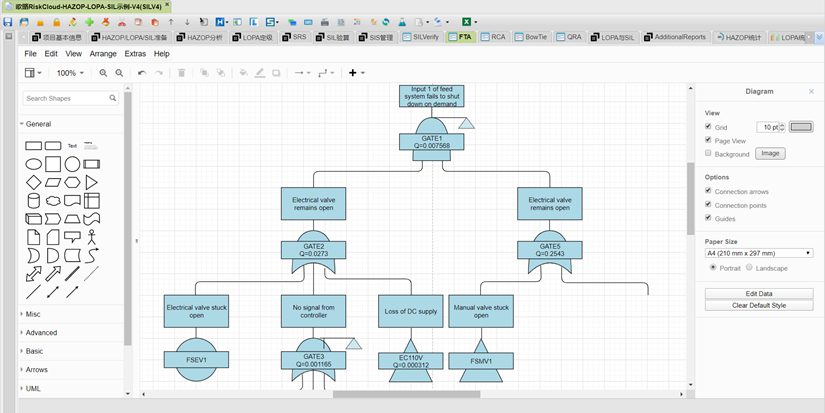This screenshot has width=825, height=413.
Task: Select the stick figure actor shape
Action: click(91, 237)
